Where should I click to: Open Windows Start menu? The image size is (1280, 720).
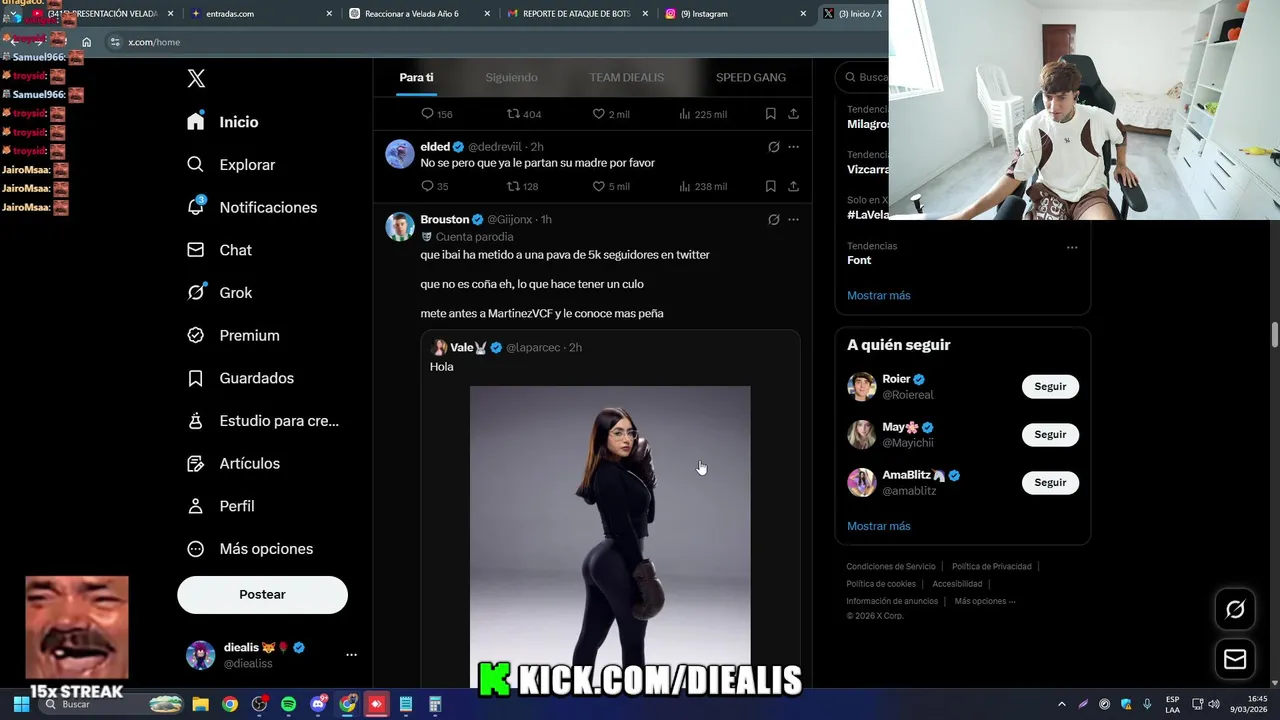[x=21, y=704]
